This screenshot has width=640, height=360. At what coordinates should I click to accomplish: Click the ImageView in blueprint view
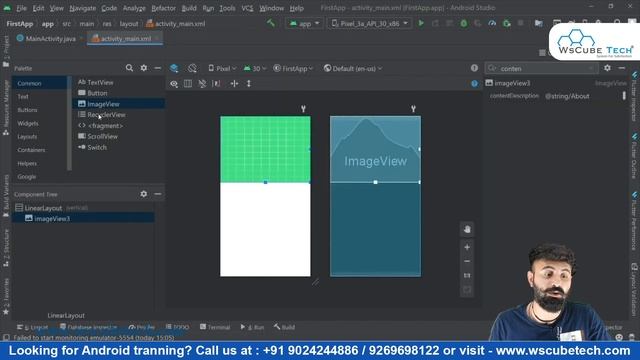coord(375,149)
